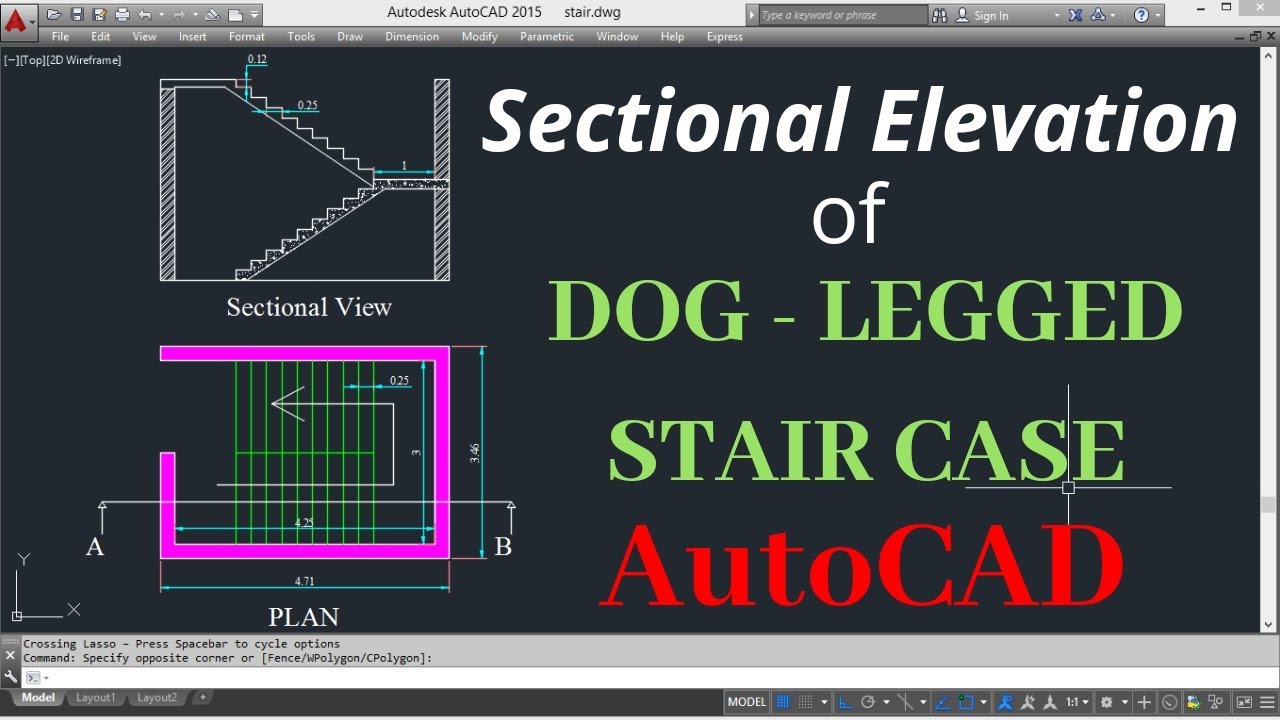Open the Undo history dropdown arrow
The width and height of the screenshot is (1280, 720).
(x=161, y=15)
